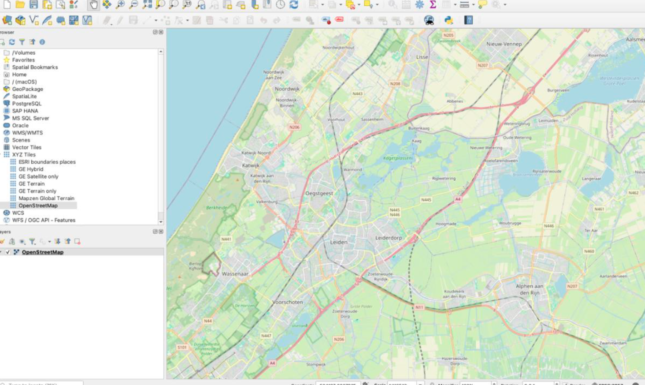This screenshot has width=645, height=385.
Task: Select Favorites in Browser tree
Action: tap(23, 60)
